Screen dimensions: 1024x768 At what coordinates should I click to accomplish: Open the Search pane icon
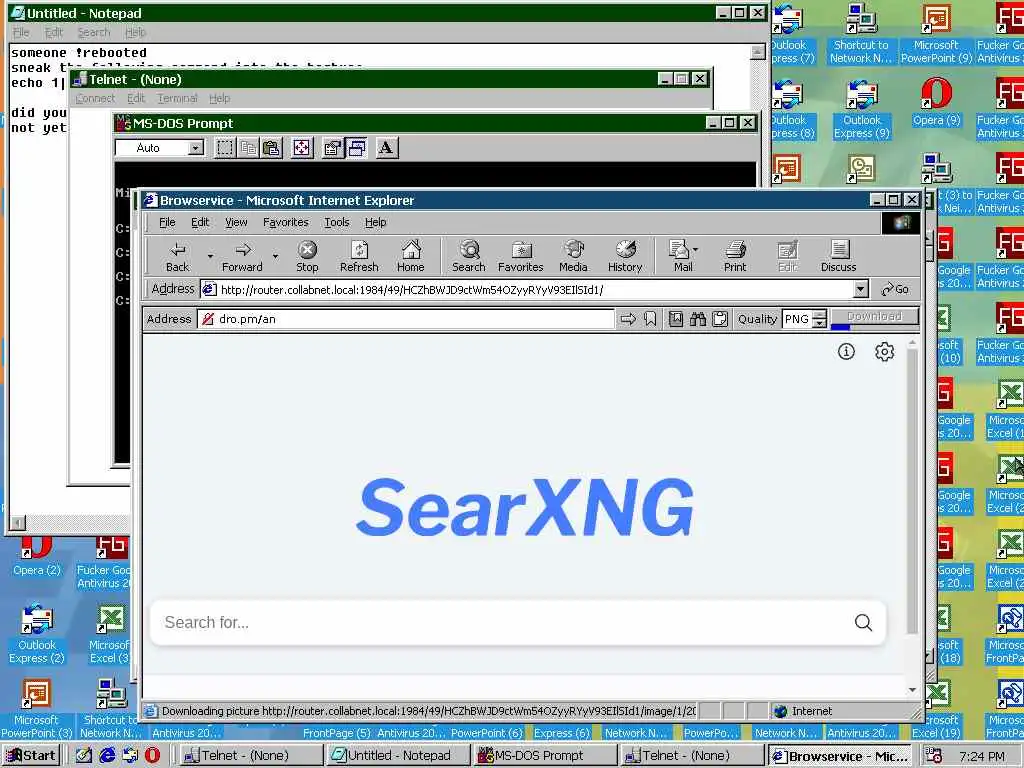pos(469,257)
